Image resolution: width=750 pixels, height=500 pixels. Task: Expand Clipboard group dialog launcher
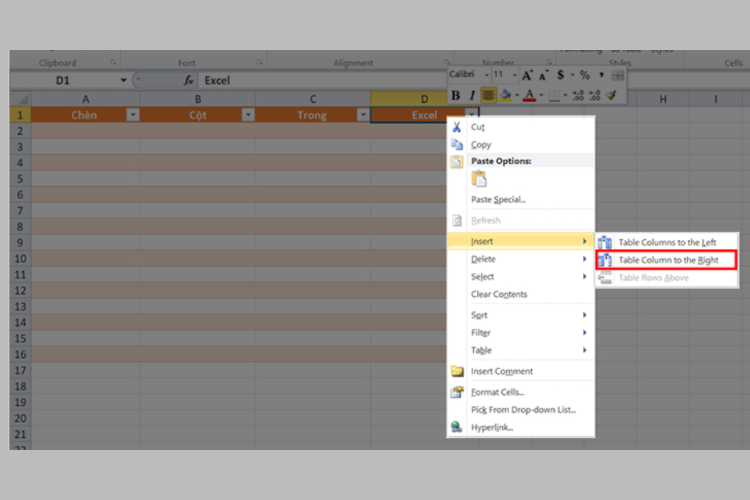pyautogui.click(x=113, y=62)
